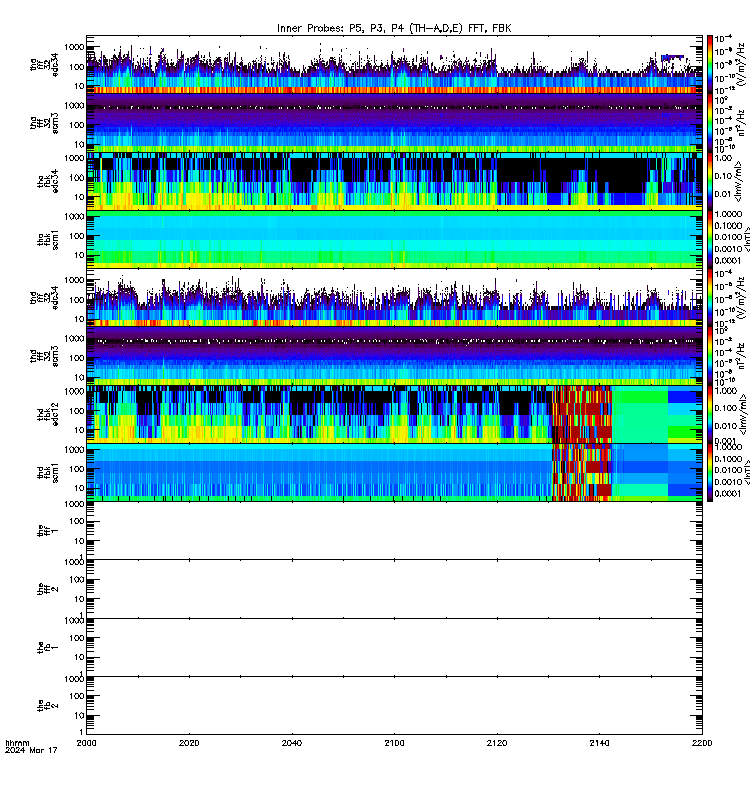750x800 pixels.
Task: Click the 2200 time axis label
Action: (702, 743)
